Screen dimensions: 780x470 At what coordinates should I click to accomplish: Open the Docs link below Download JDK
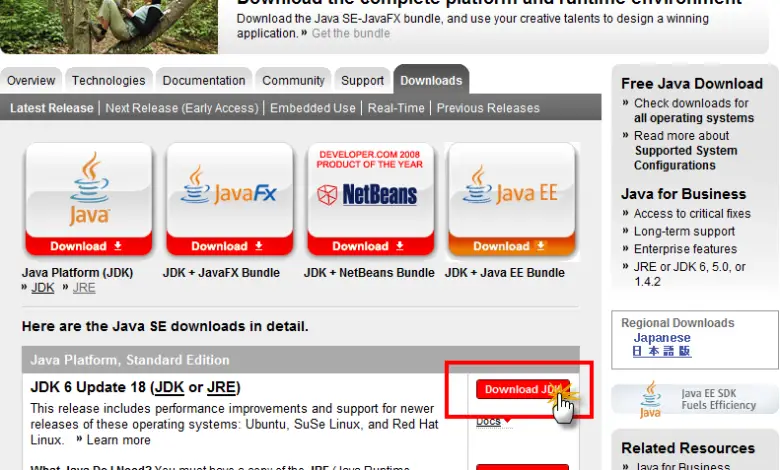pyautogui.click(x=488, y=422)
